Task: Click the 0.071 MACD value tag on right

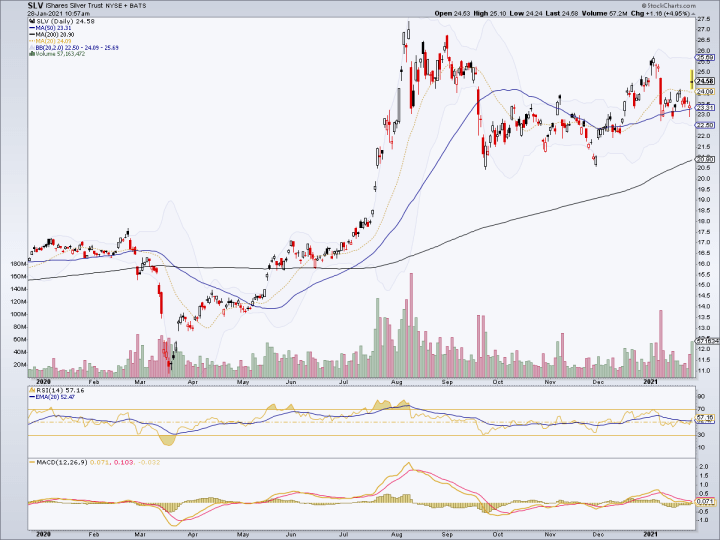Action: click(x=705, y=502)
